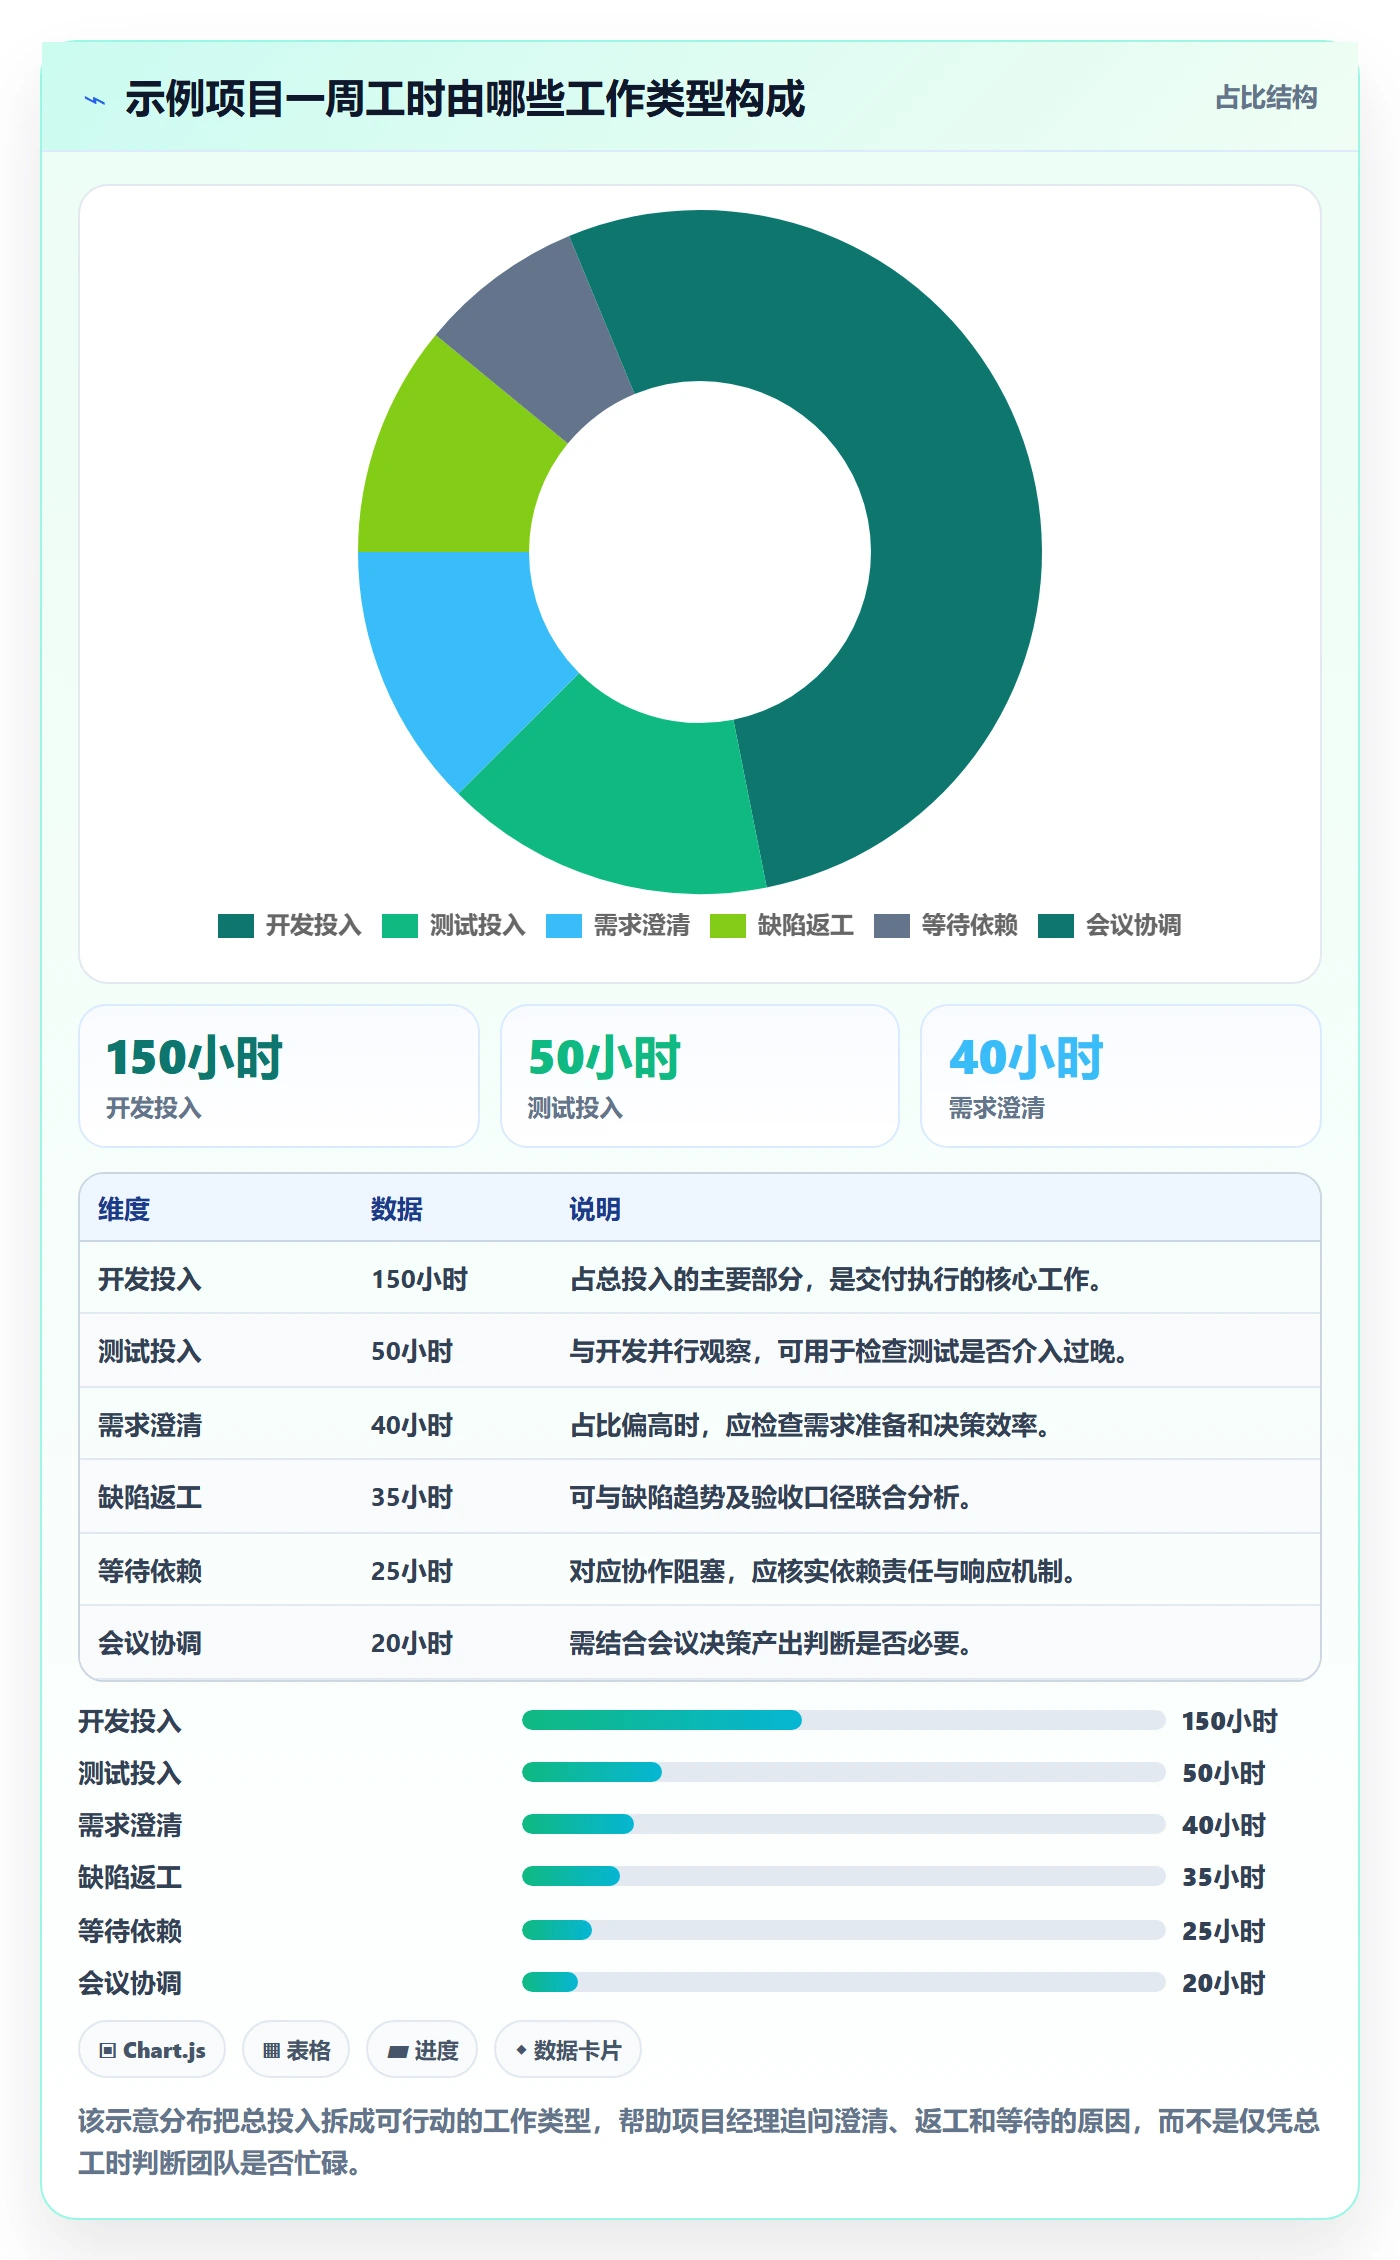The image size is (1400, 2260).
Task: Click the 维度 table column header
Action: tap(124, 1209)
